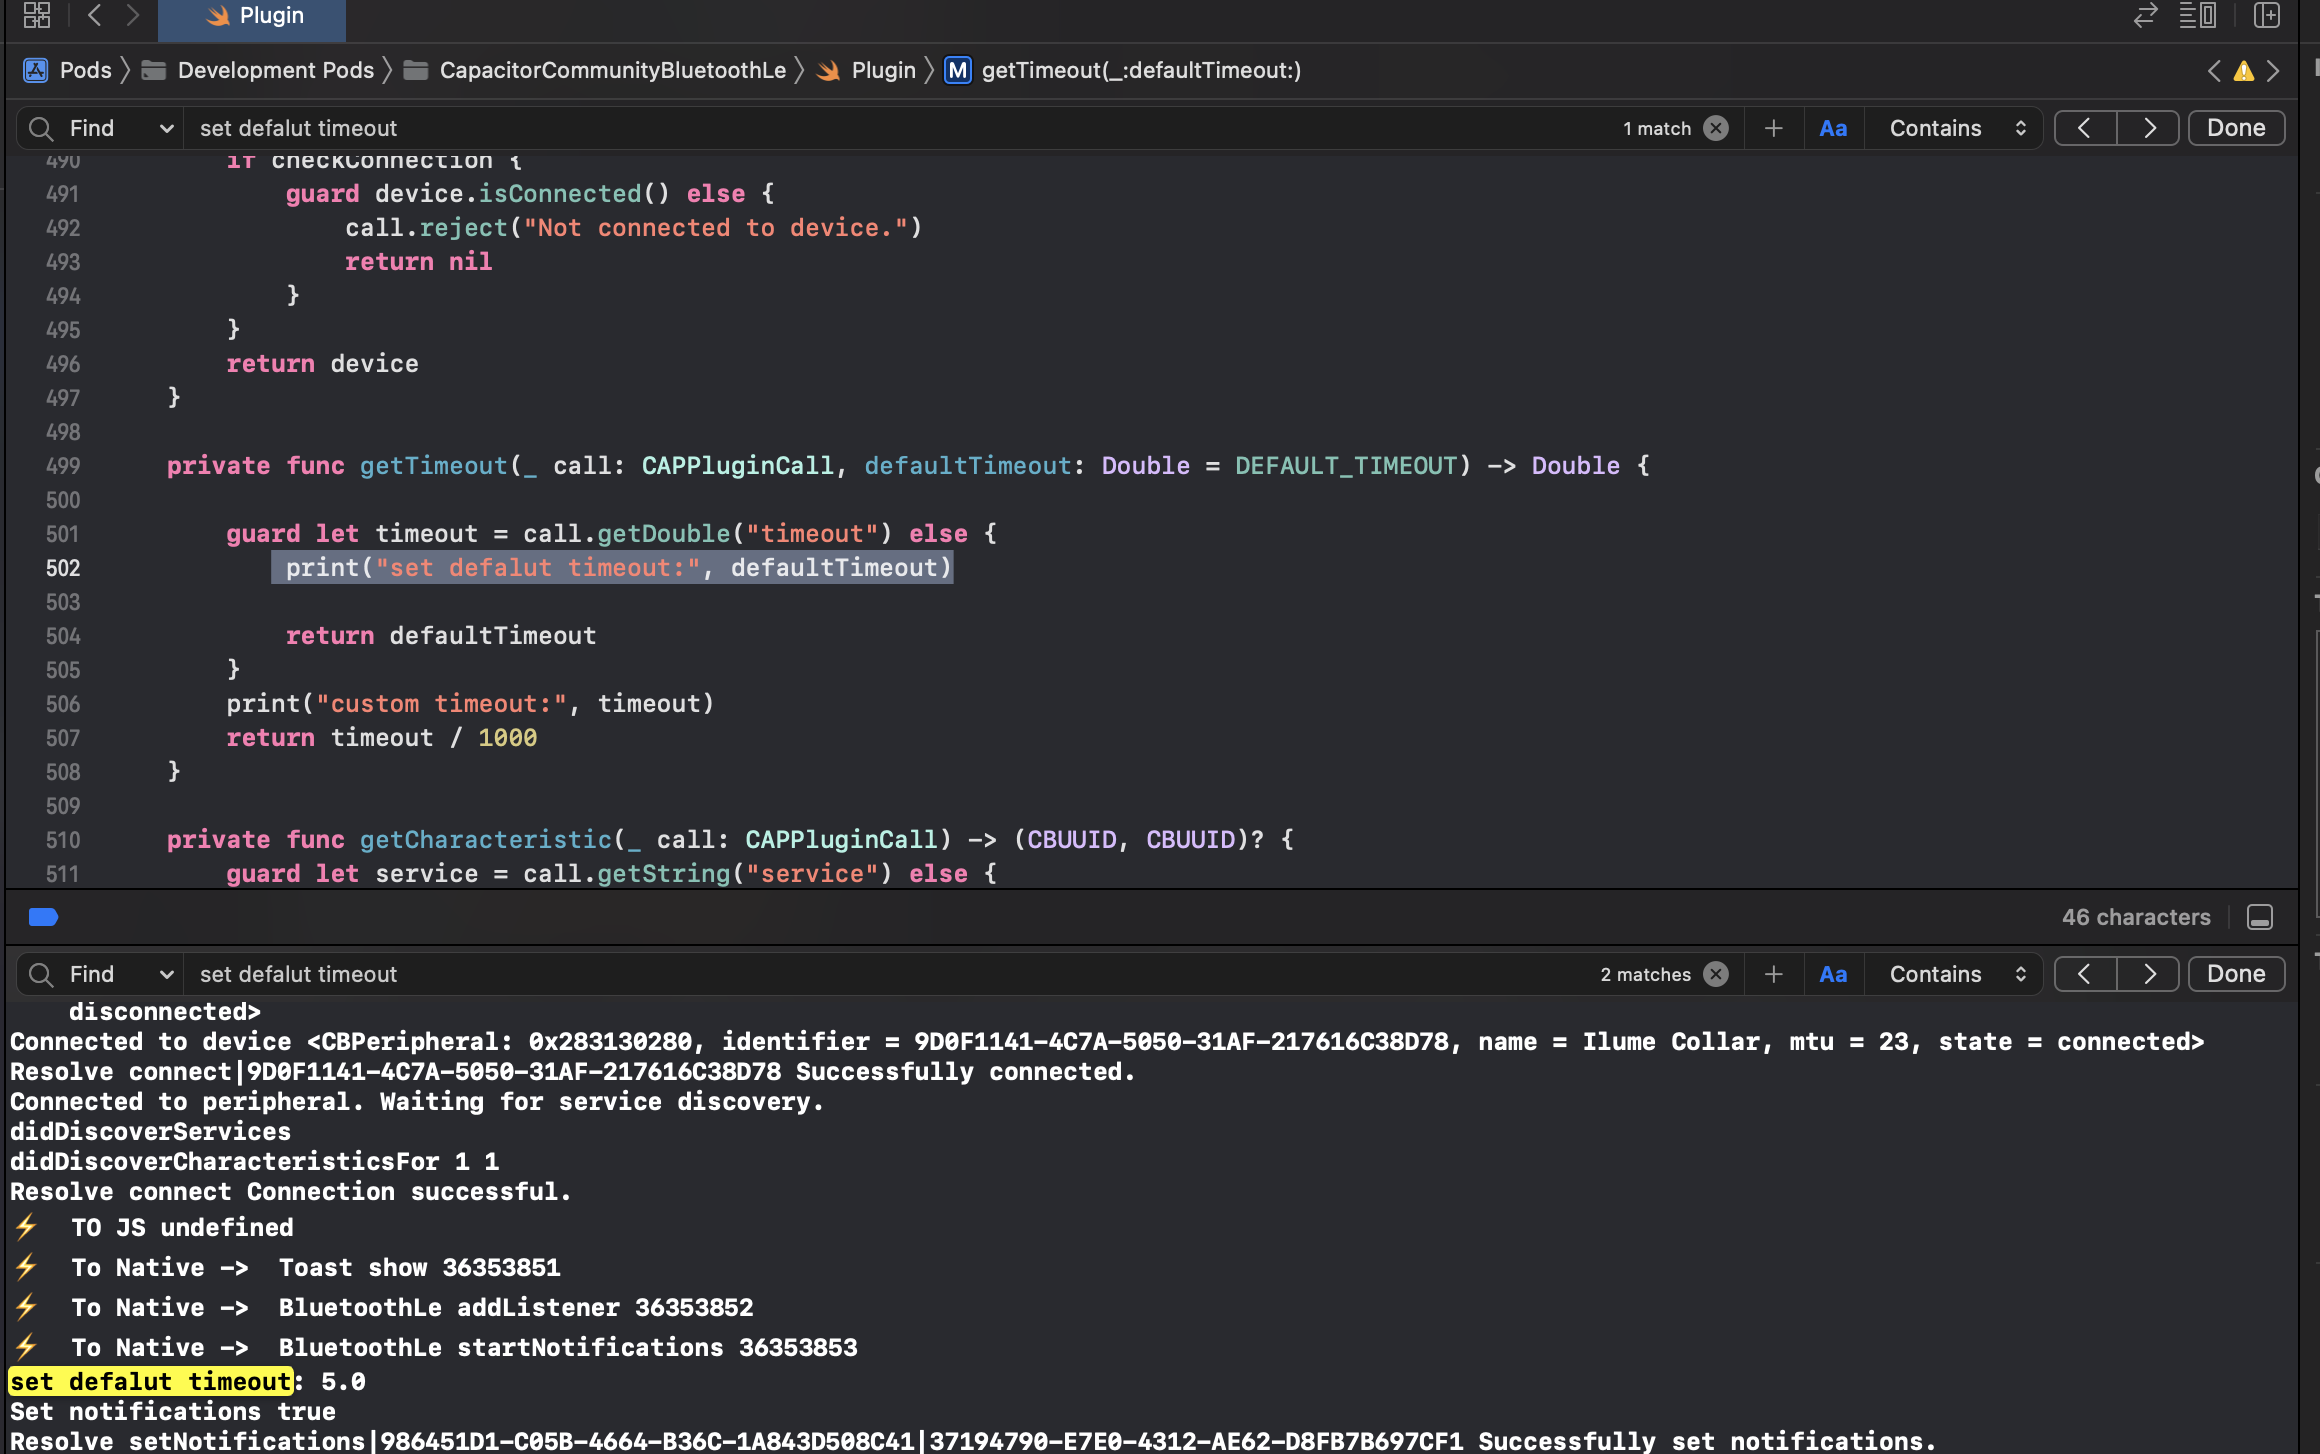
Task: Open the related items menu in the jump bar
Action: (x=36, y=16)
